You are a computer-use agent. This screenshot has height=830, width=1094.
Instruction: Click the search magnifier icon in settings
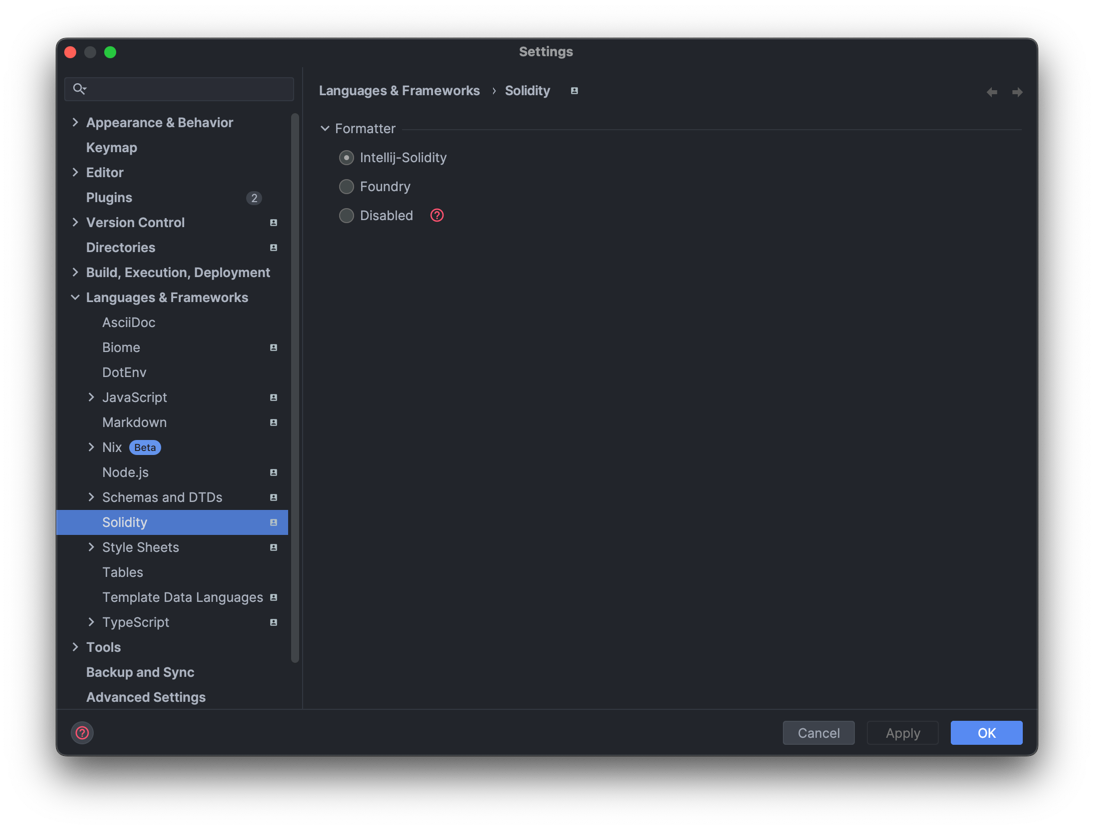click(x=80, y=89)
